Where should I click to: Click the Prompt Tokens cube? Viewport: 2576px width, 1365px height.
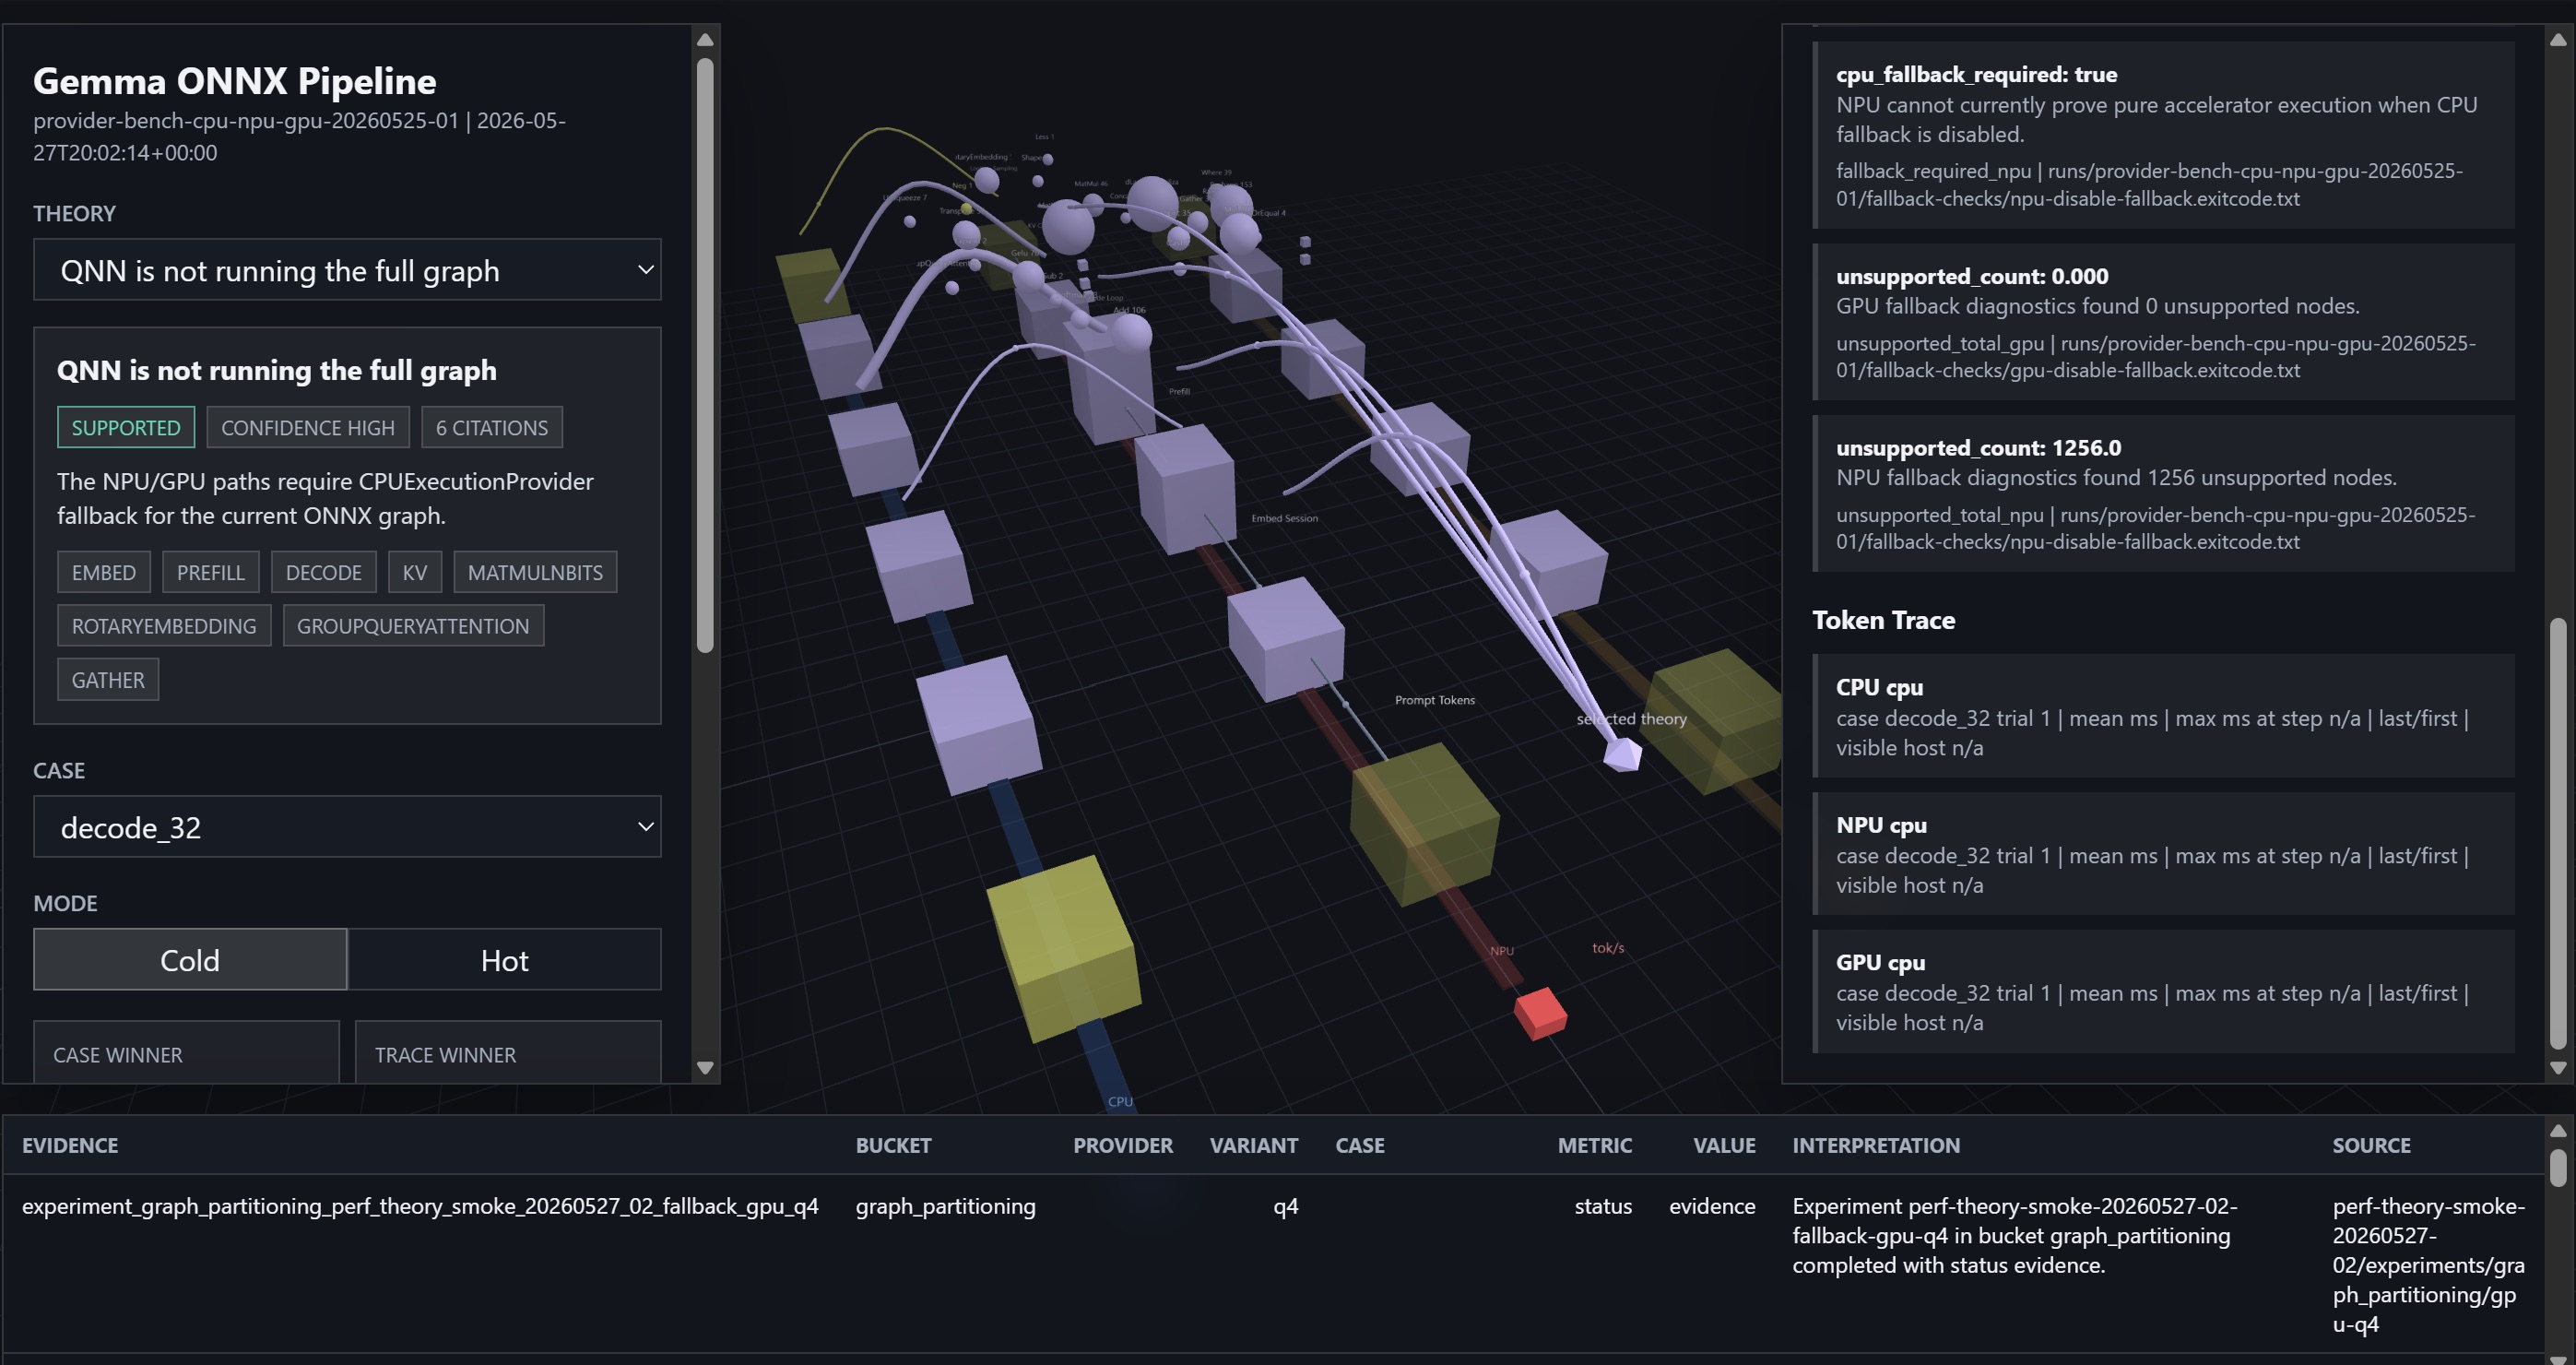coord(1286,638)
